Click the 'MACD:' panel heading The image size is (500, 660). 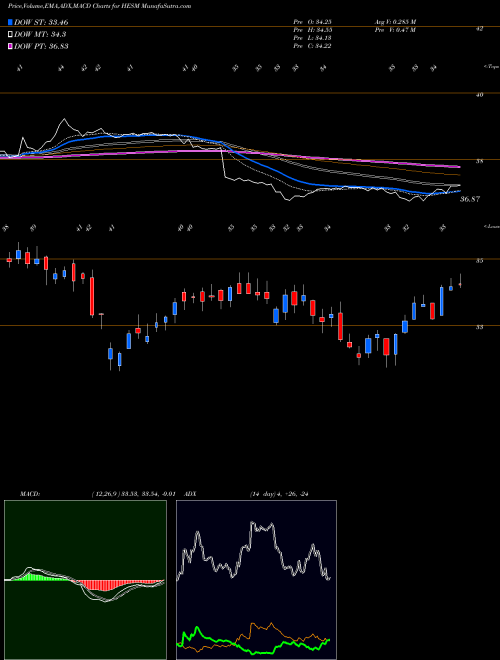pos(29,494)
